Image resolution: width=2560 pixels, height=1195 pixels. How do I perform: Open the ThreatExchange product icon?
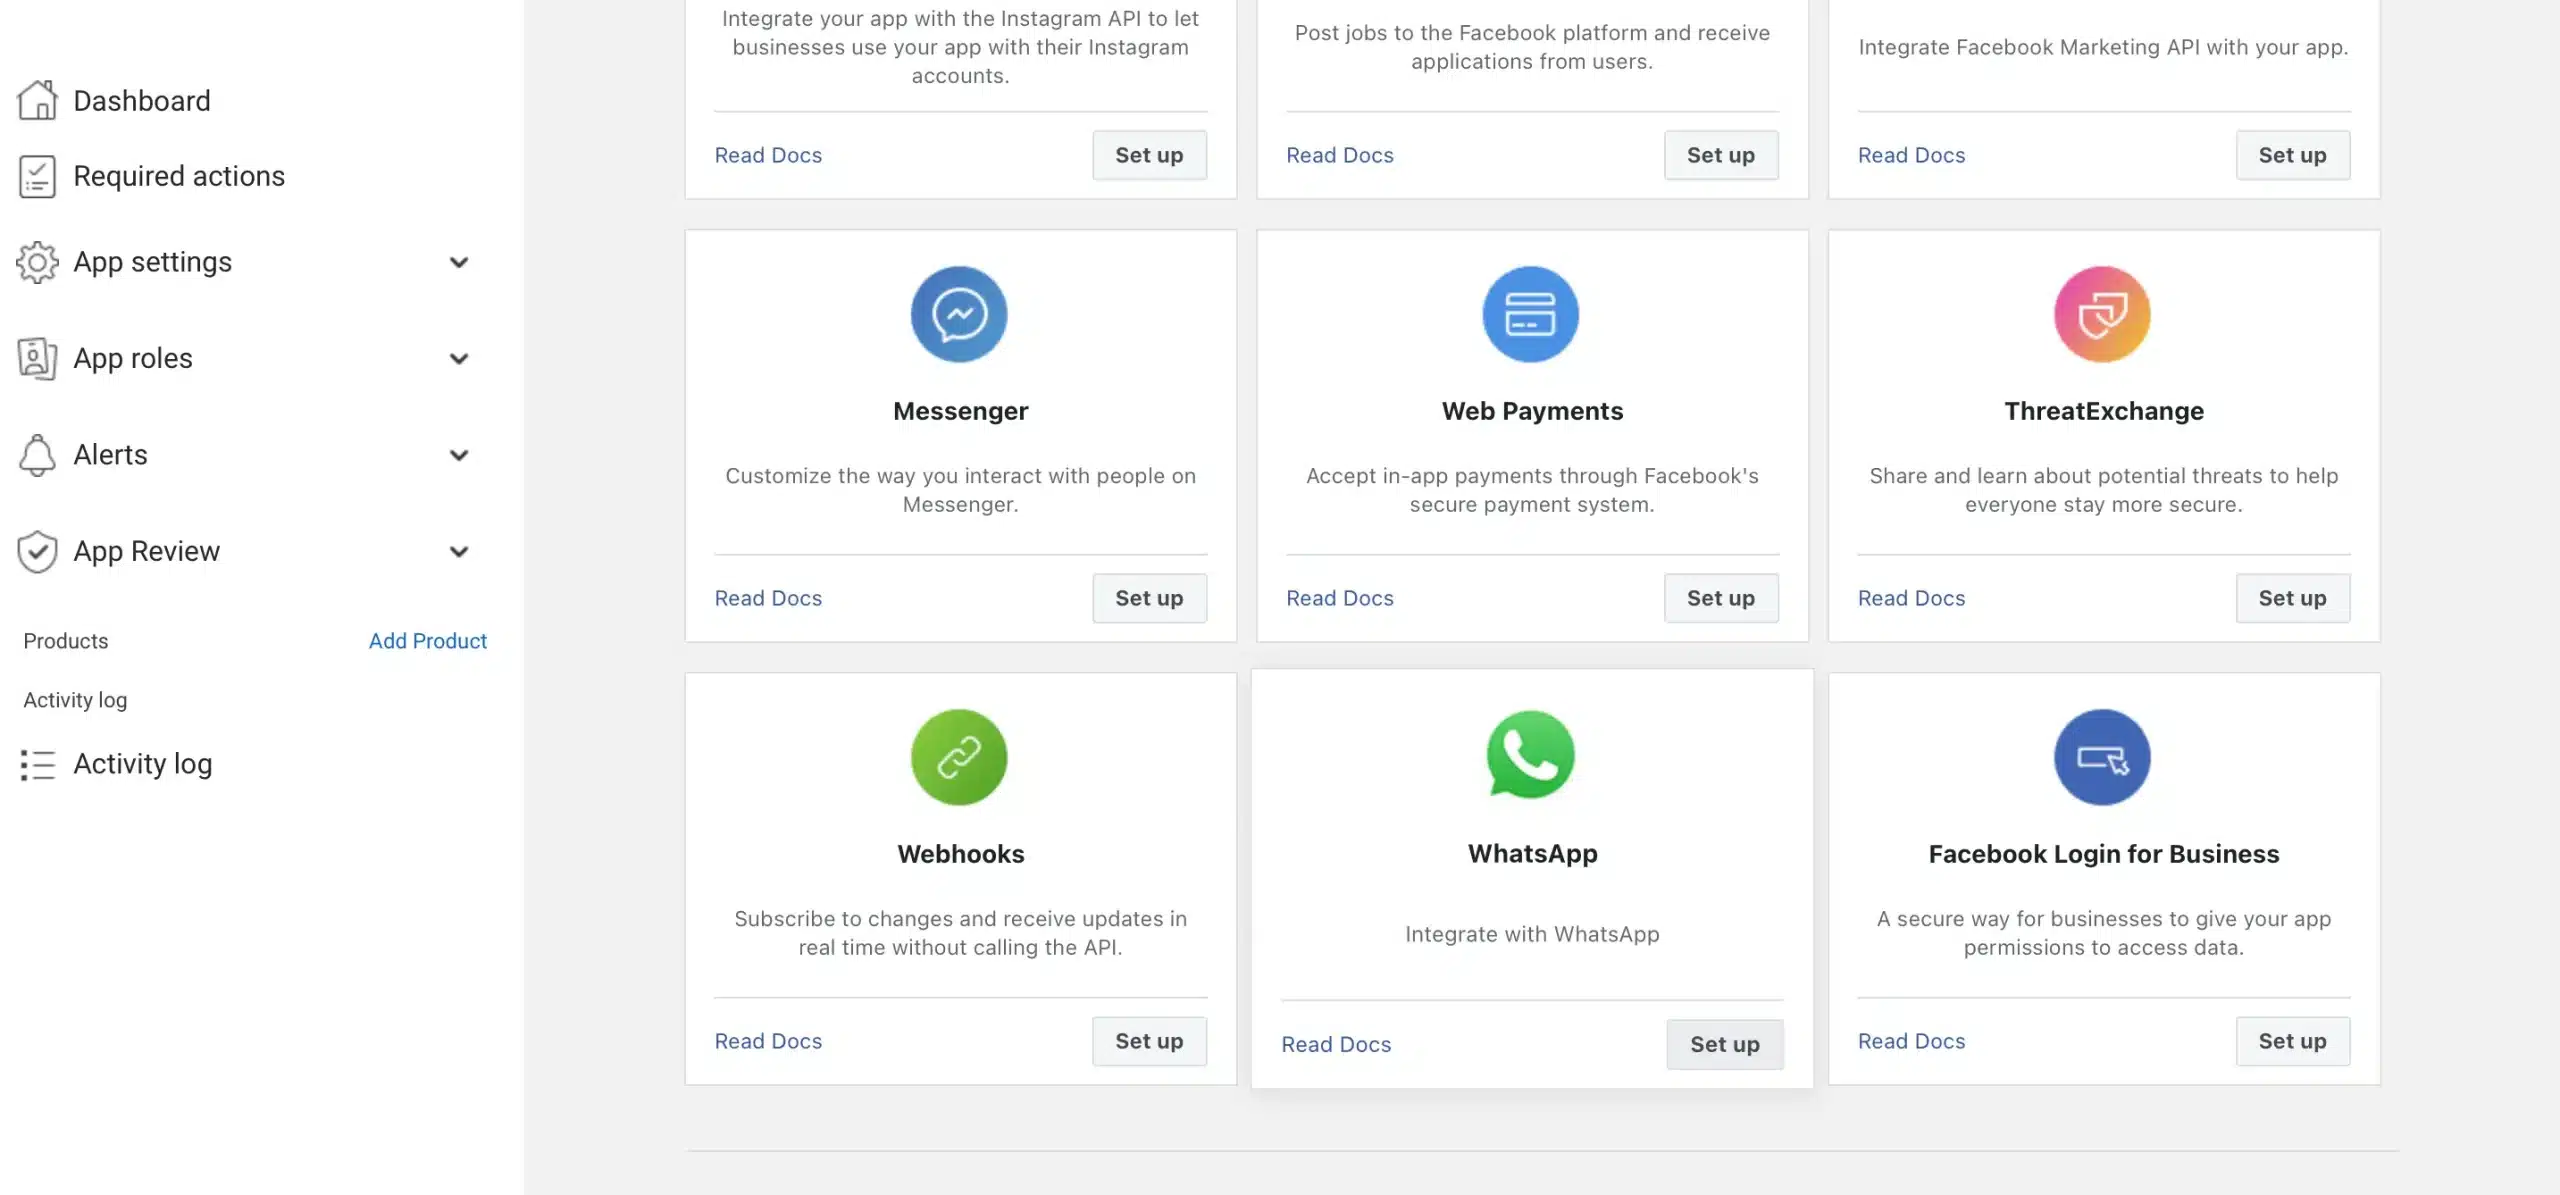(x=2101, y=313)
